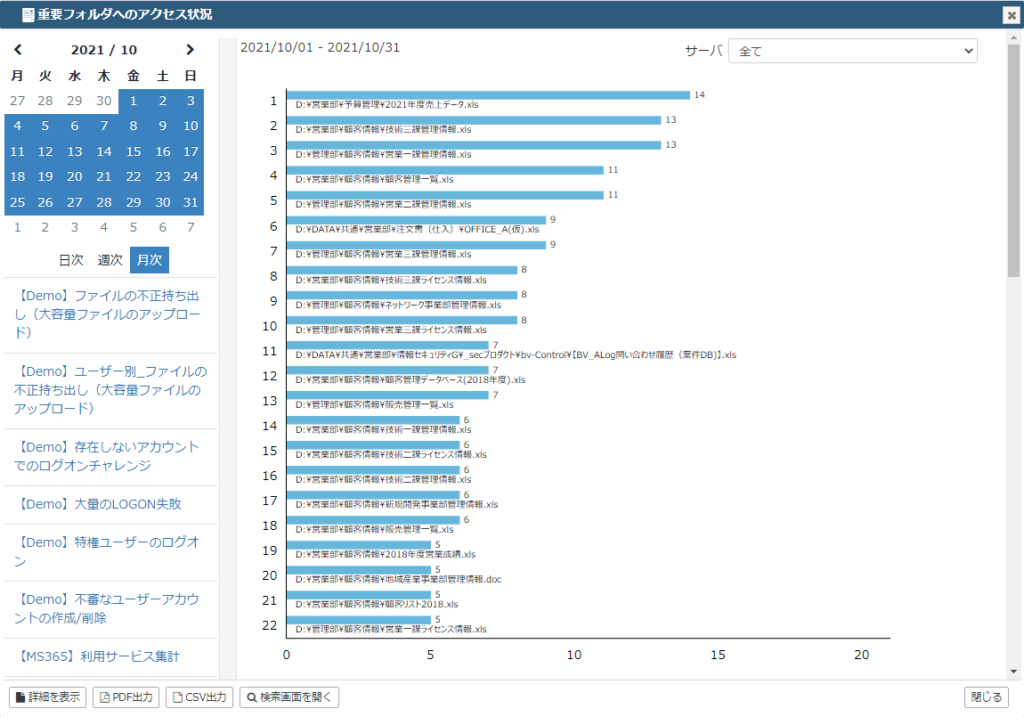Open the サーバ dropdown showing 全て
Image resolution: width=1024 pixels, height=717 pixels.
click(853, 51)
